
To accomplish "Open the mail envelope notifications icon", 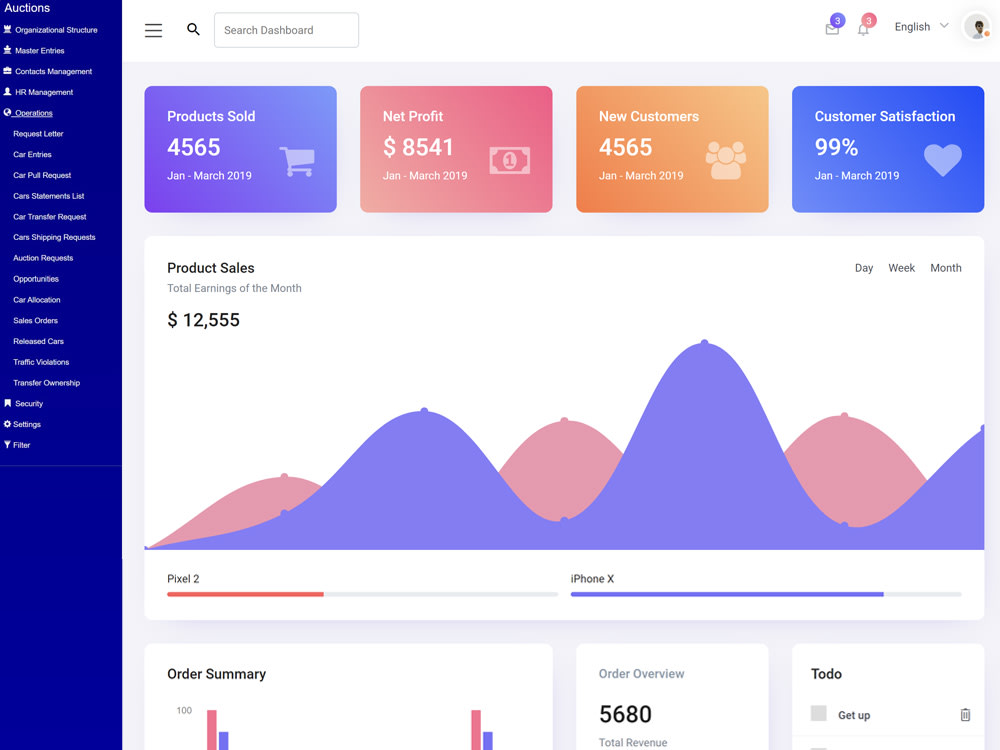I will tap(832, 29).
